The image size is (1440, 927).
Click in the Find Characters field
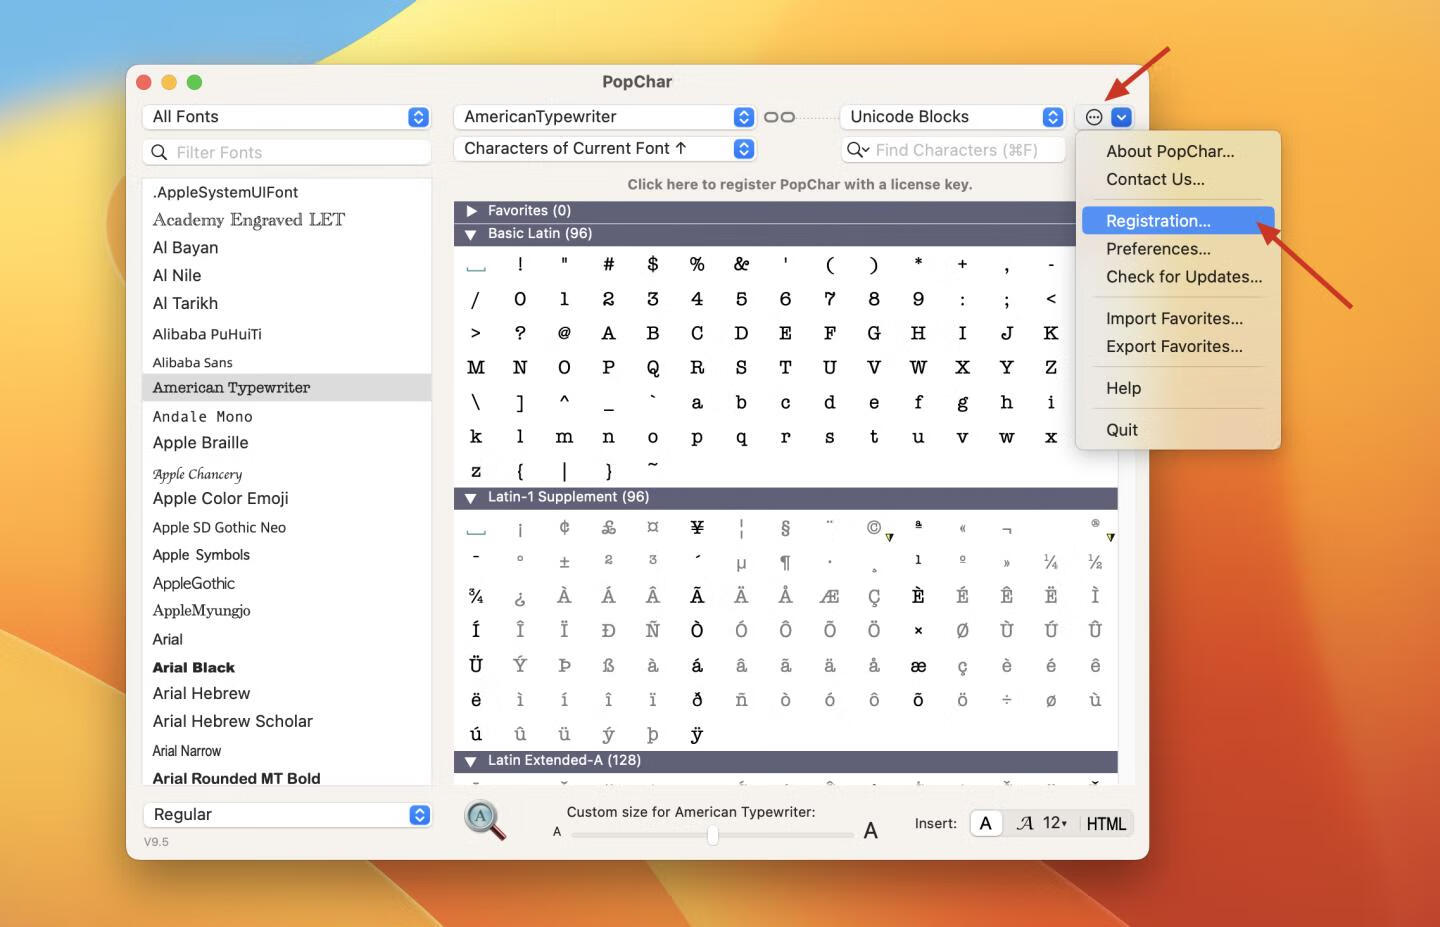(x=953, y=150)
